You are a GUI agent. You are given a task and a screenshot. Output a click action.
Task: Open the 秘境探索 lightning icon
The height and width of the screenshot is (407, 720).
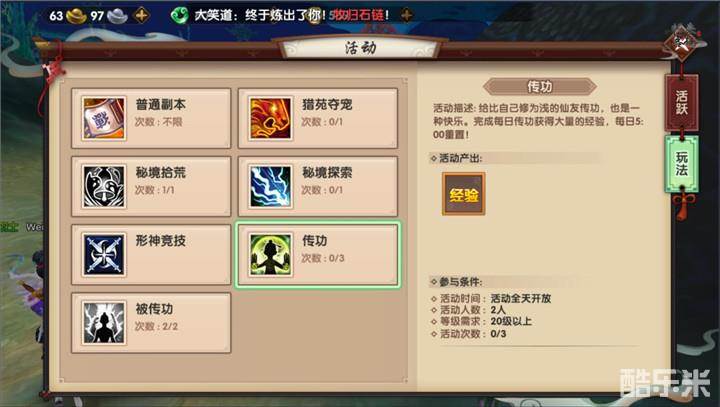tap(270, 187)
